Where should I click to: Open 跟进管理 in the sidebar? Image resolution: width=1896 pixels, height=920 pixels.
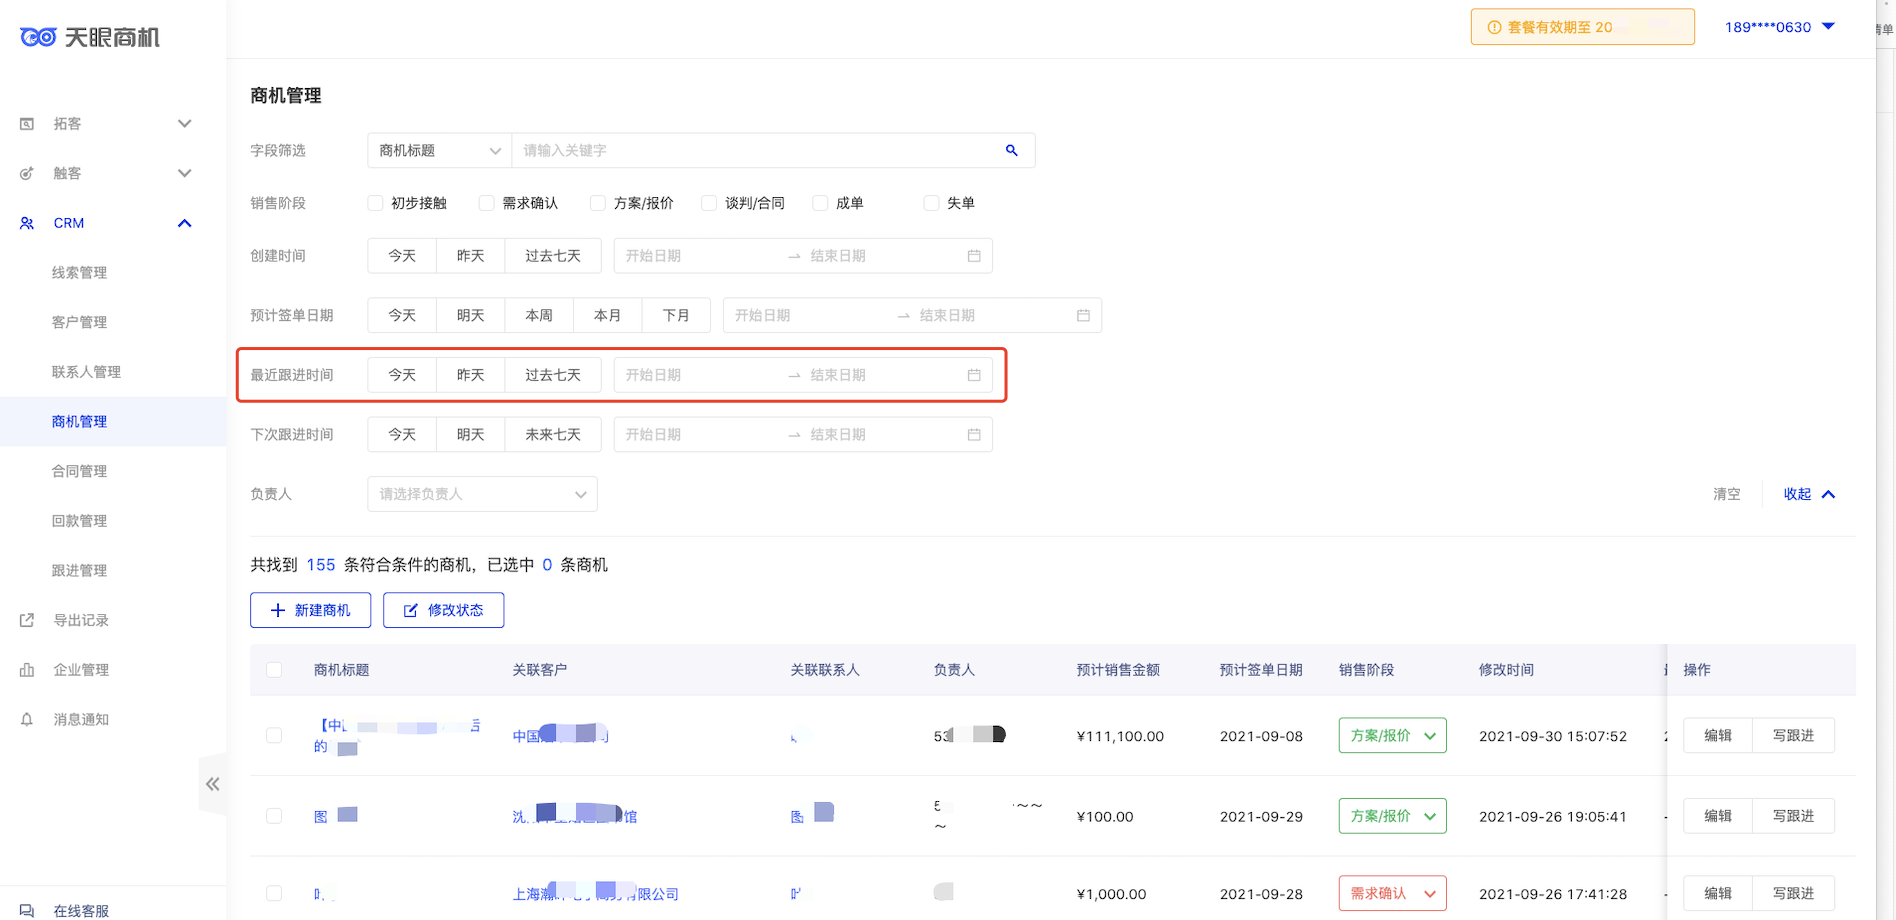tap(79, 570)
